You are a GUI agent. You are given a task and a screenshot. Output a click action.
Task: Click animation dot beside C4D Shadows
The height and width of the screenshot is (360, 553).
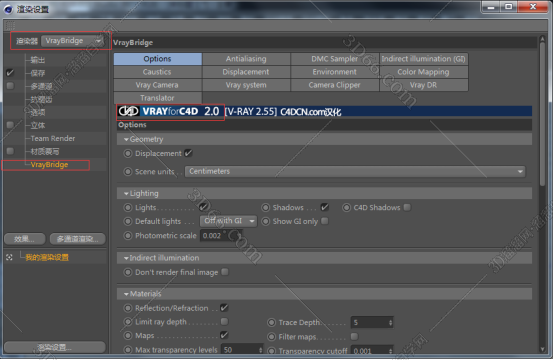(x=346, y=208)
